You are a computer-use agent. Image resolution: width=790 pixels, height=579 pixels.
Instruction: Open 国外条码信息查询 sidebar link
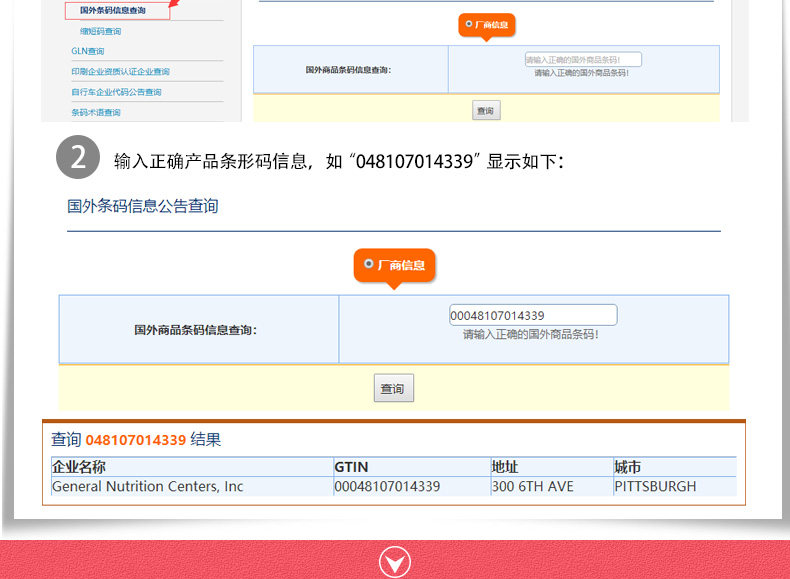click(x=113, y=10)
